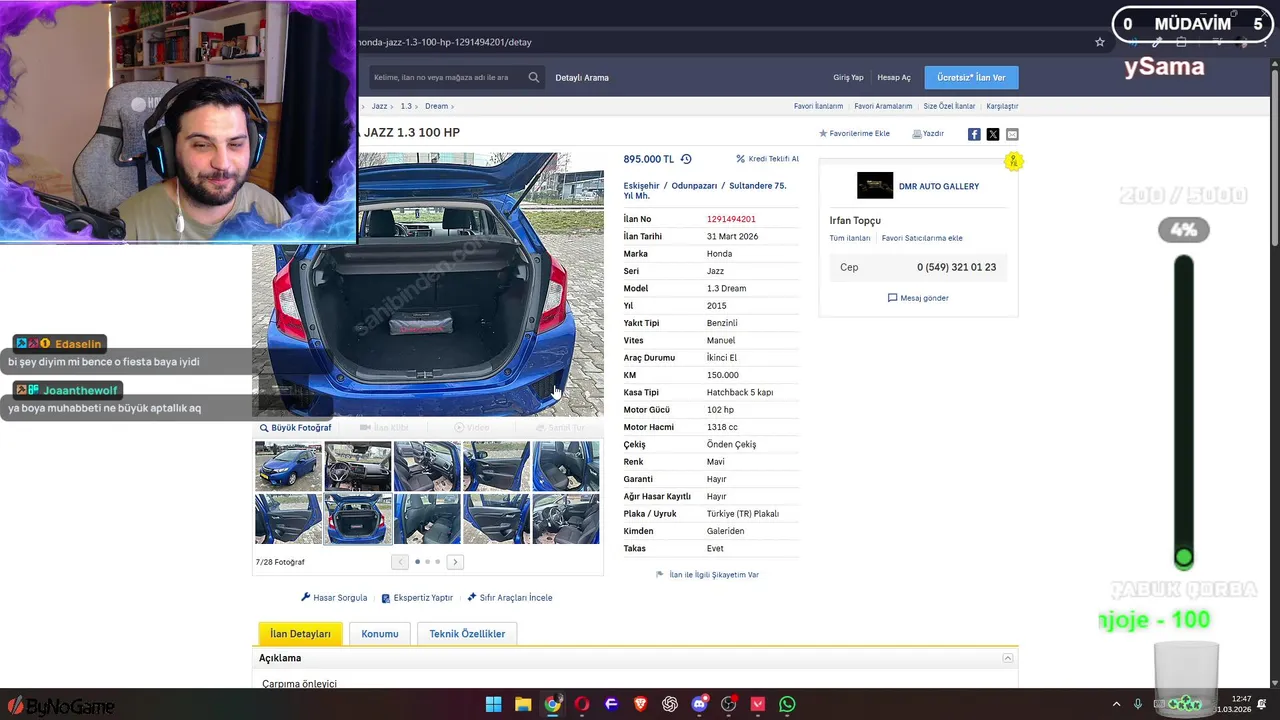The image size is (1280, 720).
Task: Click Ekspertiz Yaptır link
Action: point(417,598)
